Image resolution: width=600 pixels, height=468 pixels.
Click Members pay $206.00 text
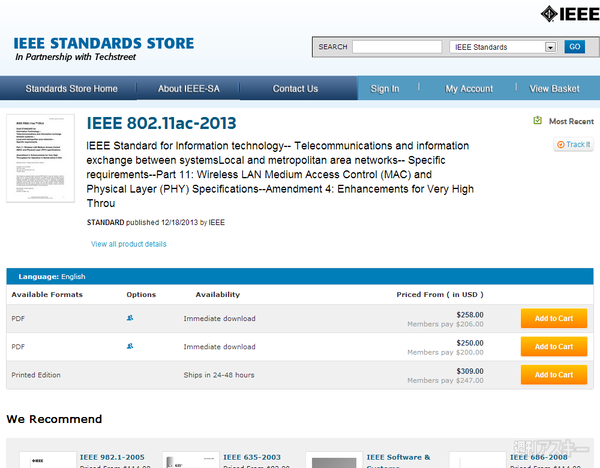point(445,324)
